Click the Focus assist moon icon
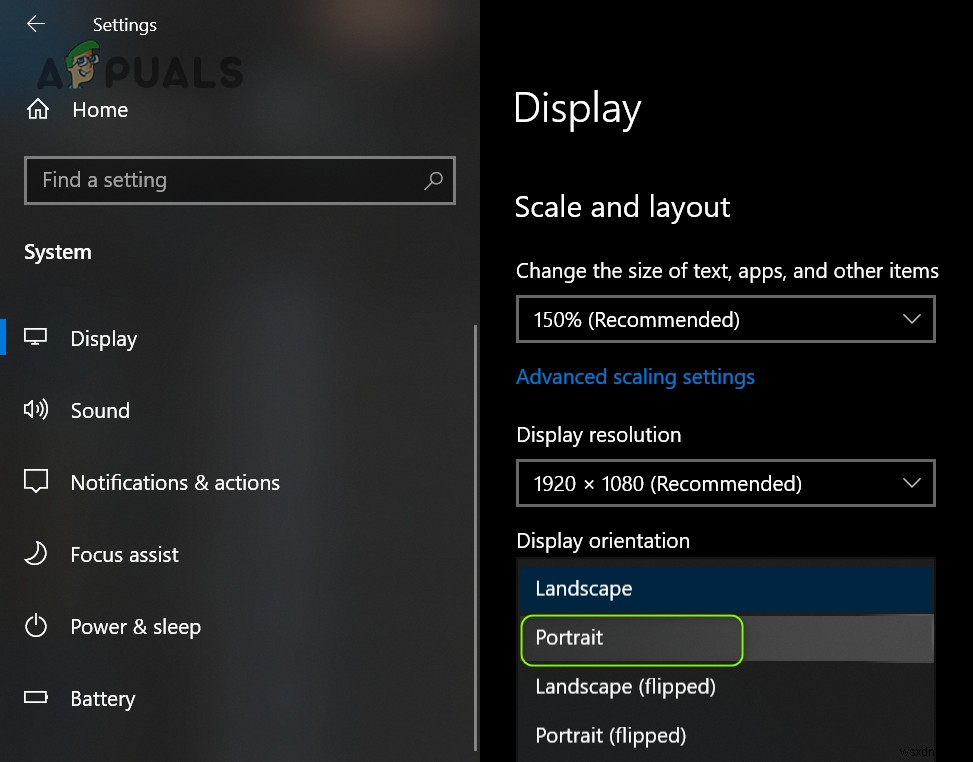This screenshot has height=762, width=973. pyautogui.click(x=36, y=554)
